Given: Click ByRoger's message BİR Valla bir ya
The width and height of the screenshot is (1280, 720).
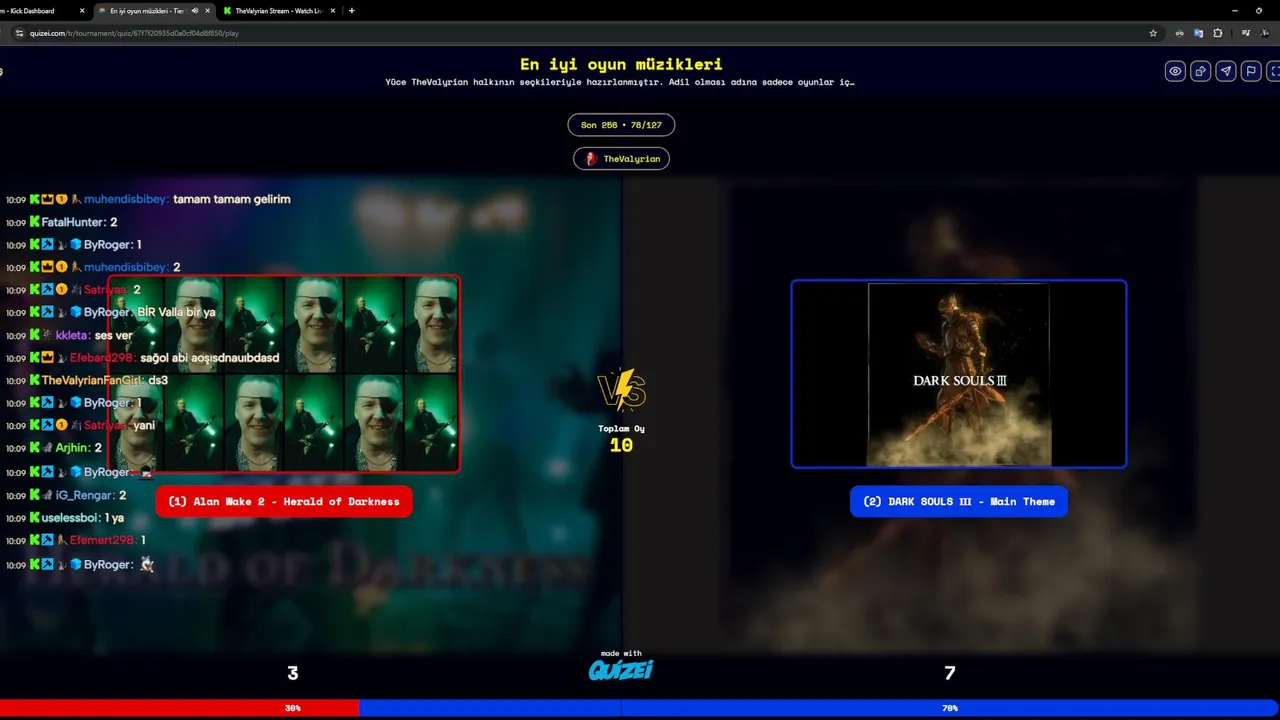Looking at the screenshot, I should [x=176, y=312].
